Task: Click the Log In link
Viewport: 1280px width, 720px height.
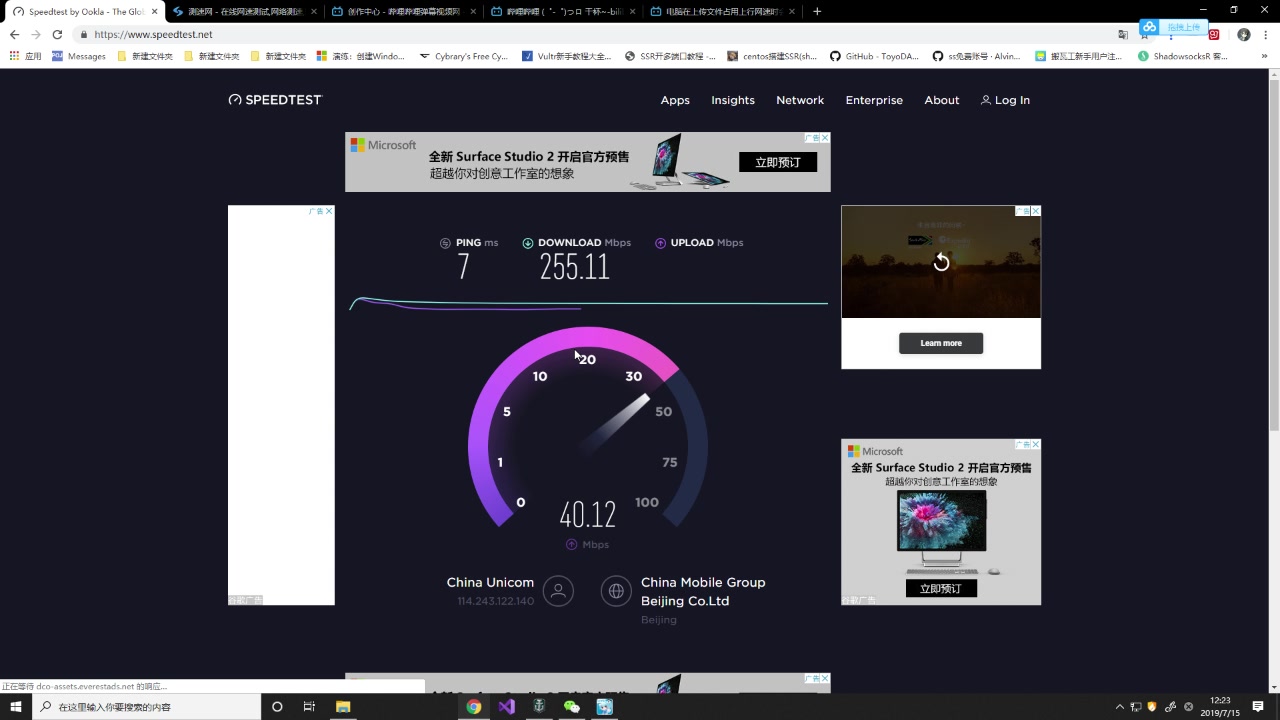Action: [x=1005, y=100]
